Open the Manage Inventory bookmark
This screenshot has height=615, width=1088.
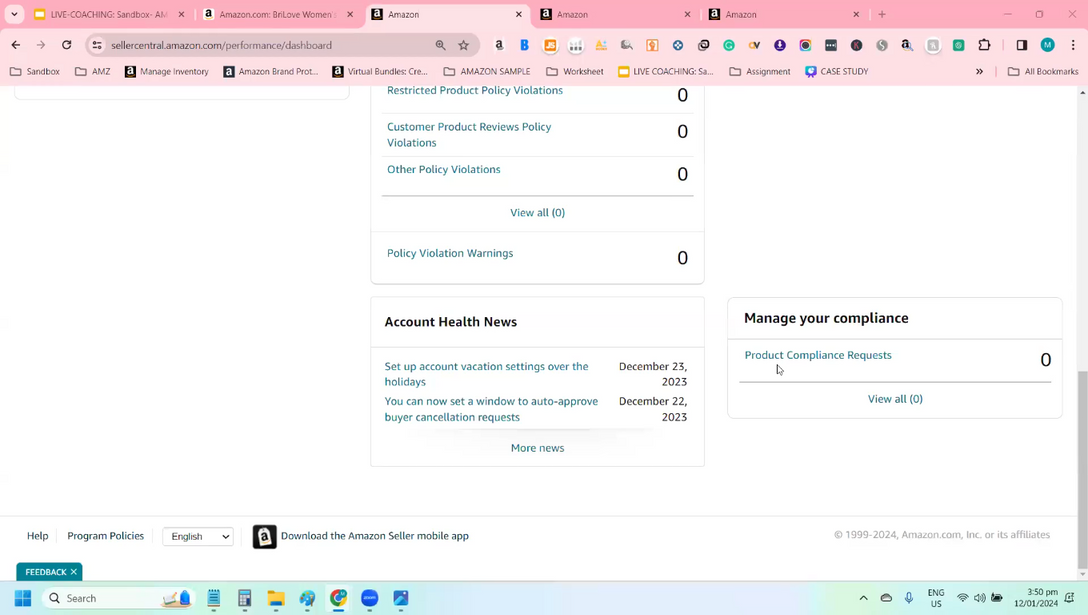pos(167,71)
